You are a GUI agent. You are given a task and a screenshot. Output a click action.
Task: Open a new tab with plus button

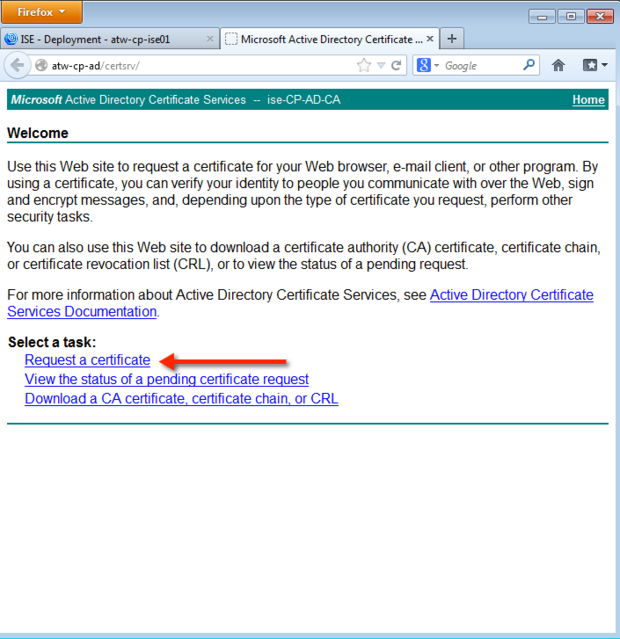click(x=452, y=39)
